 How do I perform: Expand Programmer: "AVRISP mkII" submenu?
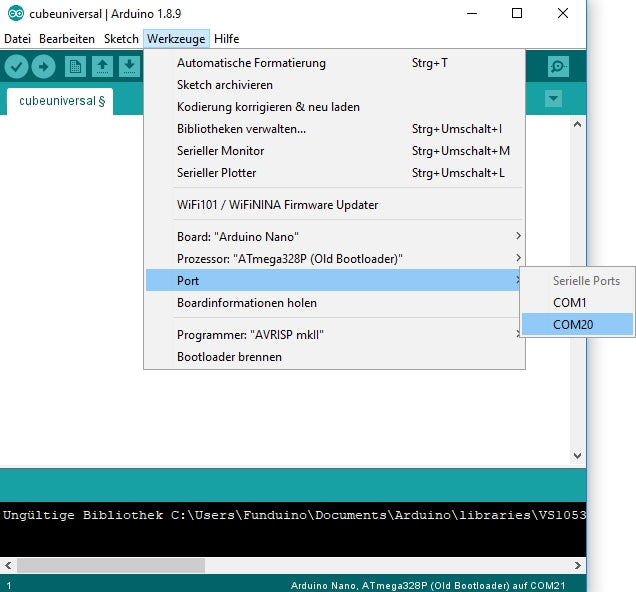click(x=335, y=335)
